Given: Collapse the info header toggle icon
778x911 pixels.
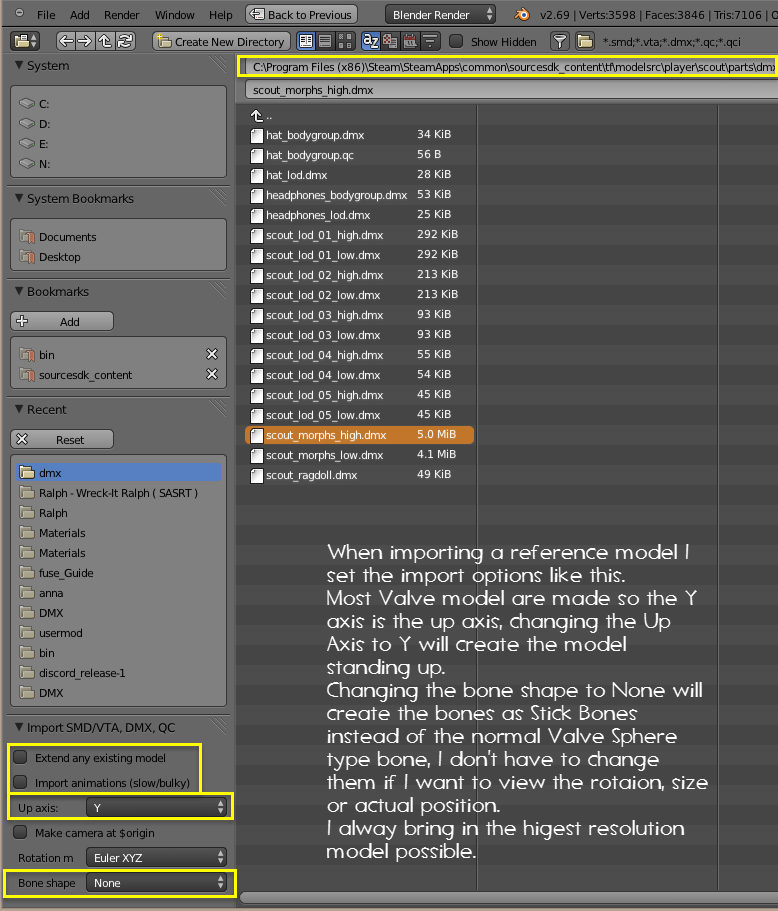Looking at the screenshot, I should pos(19,13).
